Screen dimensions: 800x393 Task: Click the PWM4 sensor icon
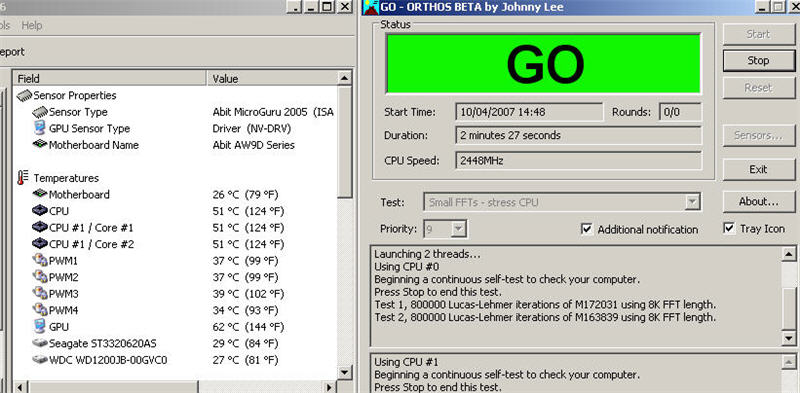(40, 310)
